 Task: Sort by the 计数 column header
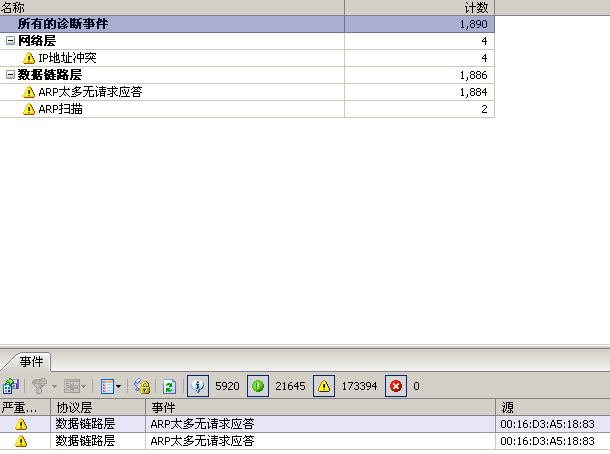pyautogui.click(x=419, y=7)
